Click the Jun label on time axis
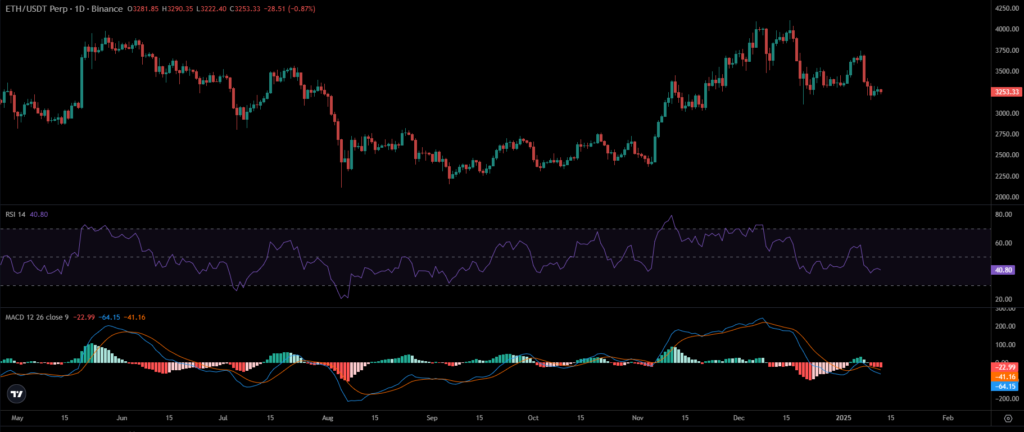This screenshot has width=1024, height=432. tap(120, 417)
